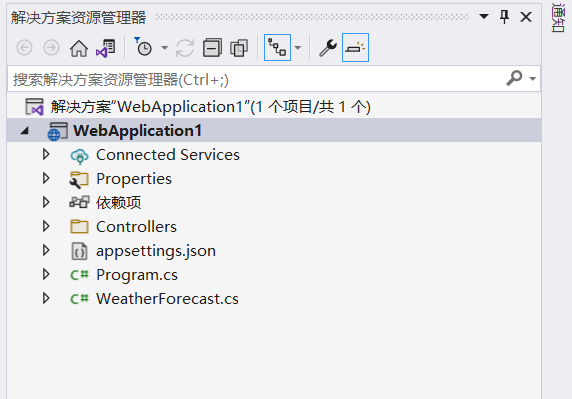Image resolution: width=572 pixels, height=399 pixels.
Task: Click the appsettings.json file icon
Action: click(79, 251)
